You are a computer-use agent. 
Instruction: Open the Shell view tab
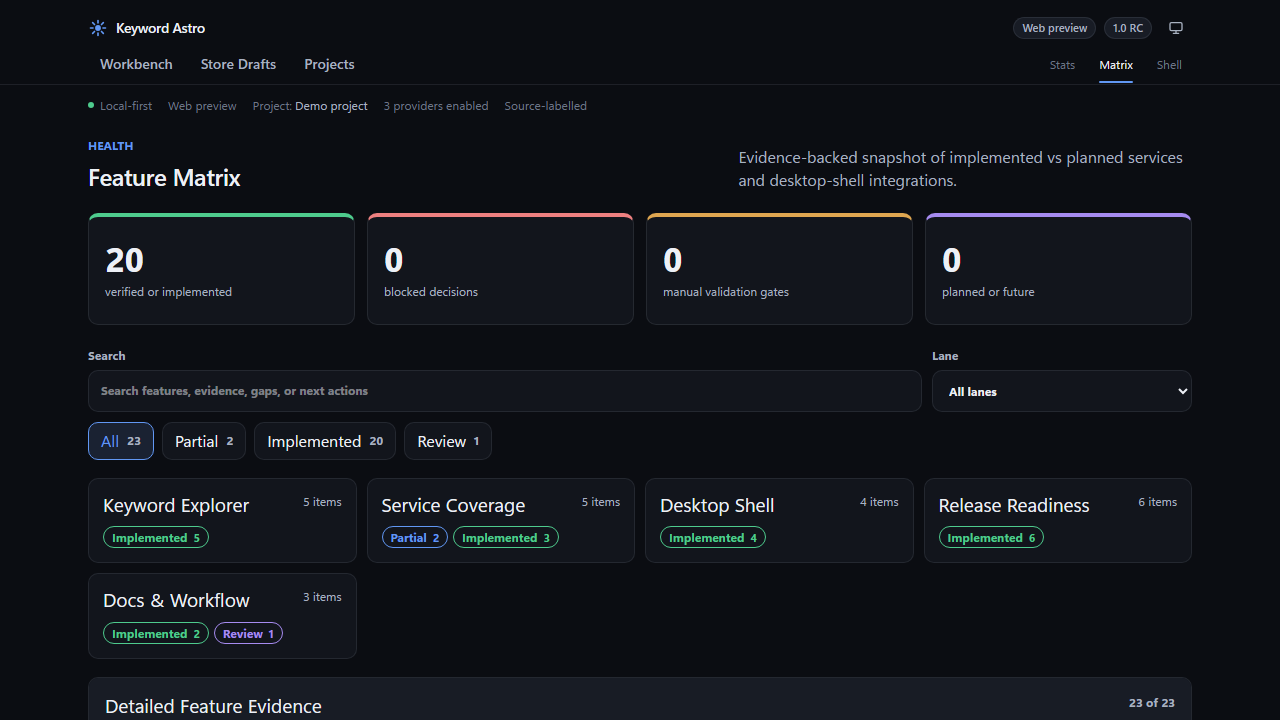(x=1169, y=65)
